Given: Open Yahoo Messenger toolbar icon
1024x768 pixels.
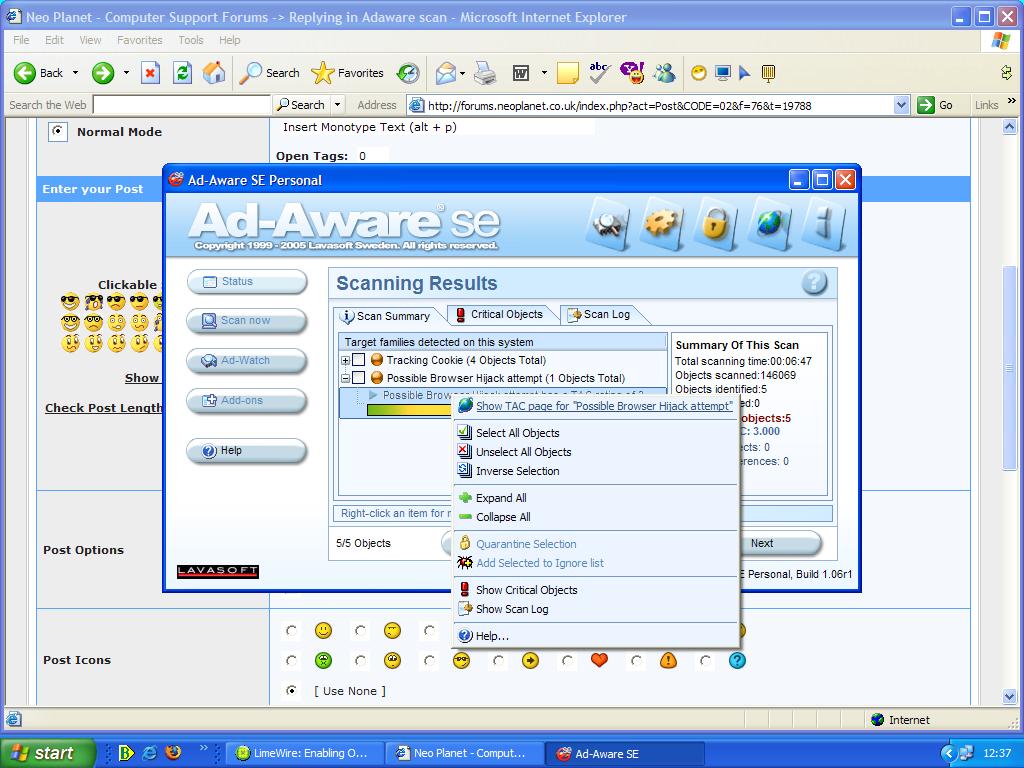Looking at the screenshot, I should (632, 72).
